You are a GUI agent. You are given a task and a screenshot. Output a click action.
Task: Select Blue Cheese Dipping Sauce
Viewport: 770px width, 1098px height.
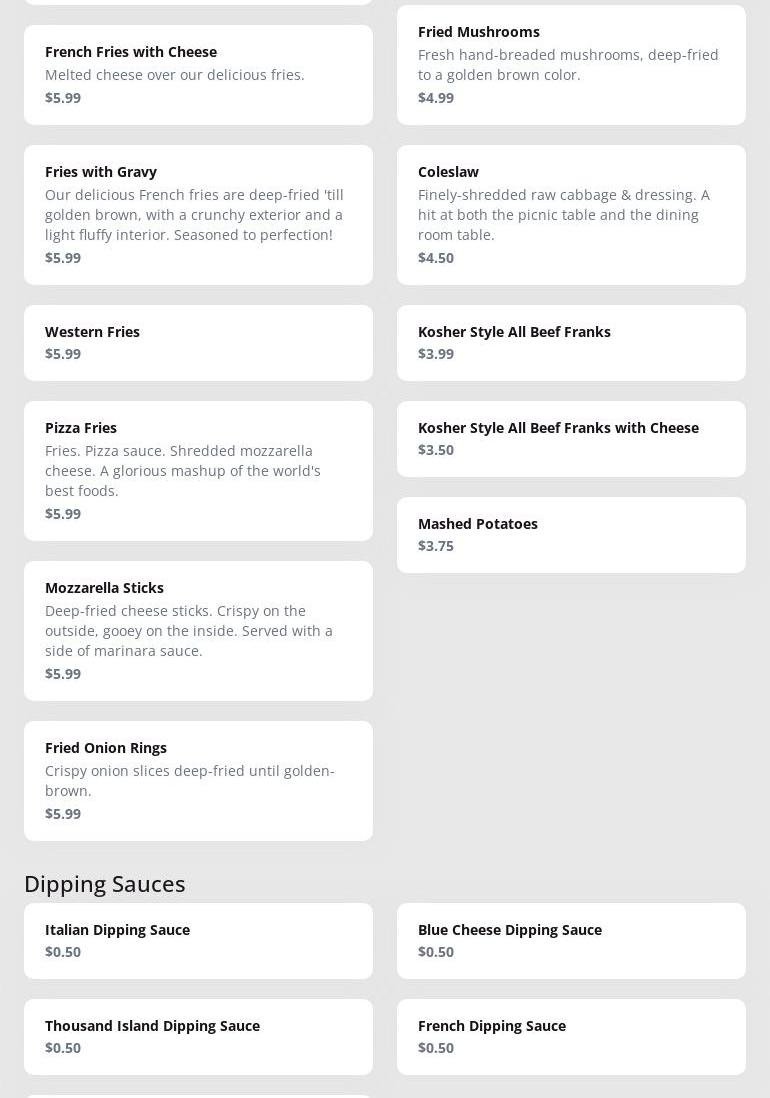click(571, 940)
